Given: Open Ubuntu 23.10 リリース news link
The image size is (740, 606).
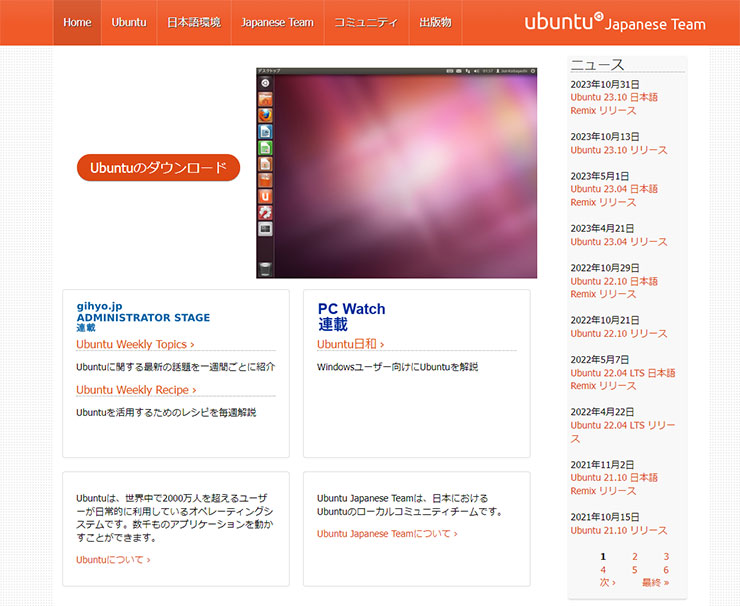Looking at the screenshot, I should (x=619, y=150).
